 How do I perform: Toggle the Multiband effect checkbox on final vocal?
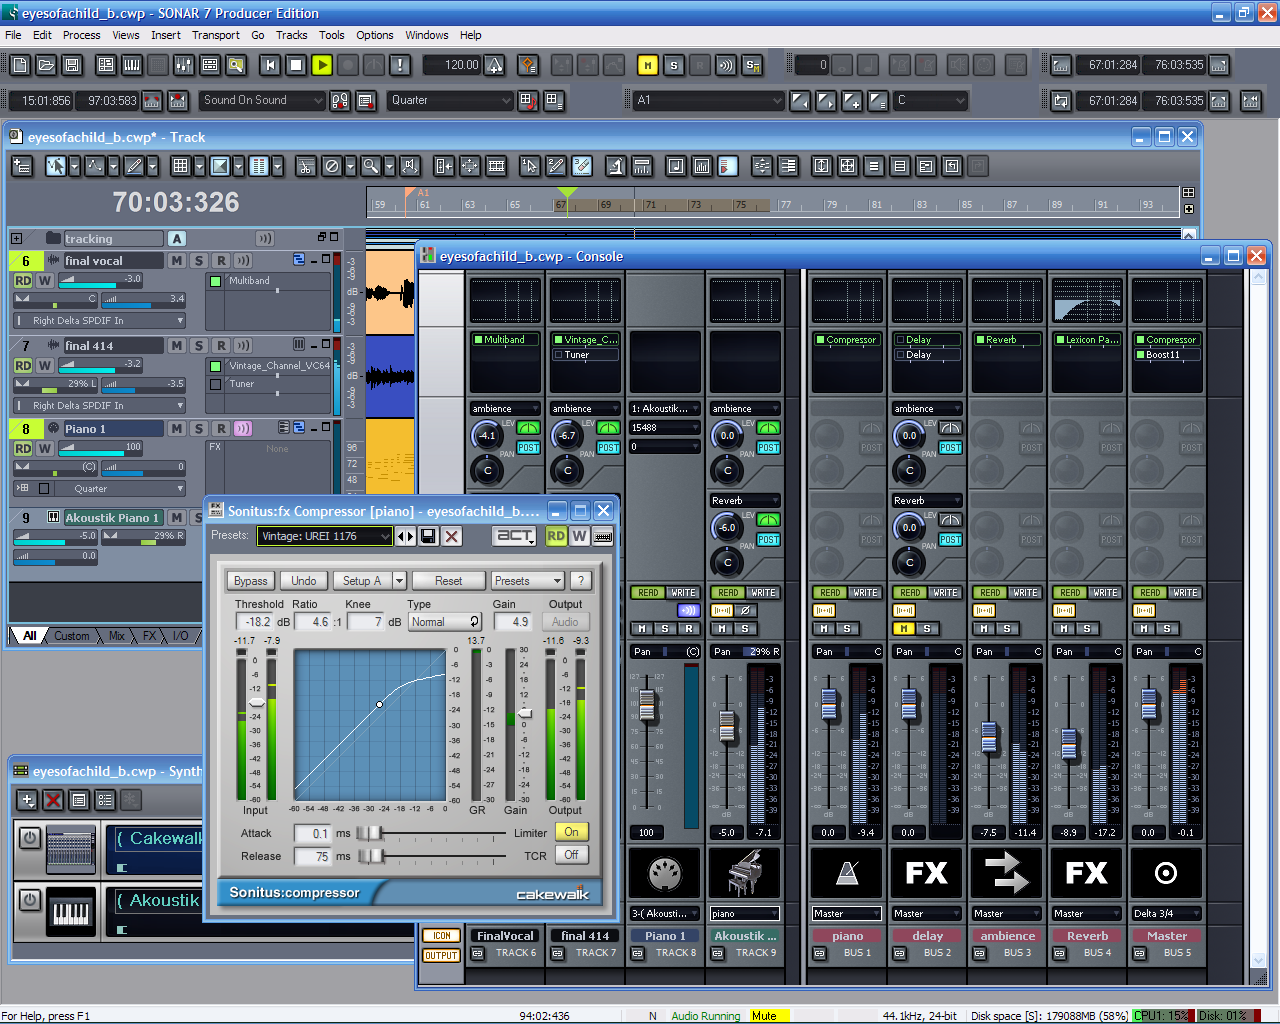coord(215,281)
